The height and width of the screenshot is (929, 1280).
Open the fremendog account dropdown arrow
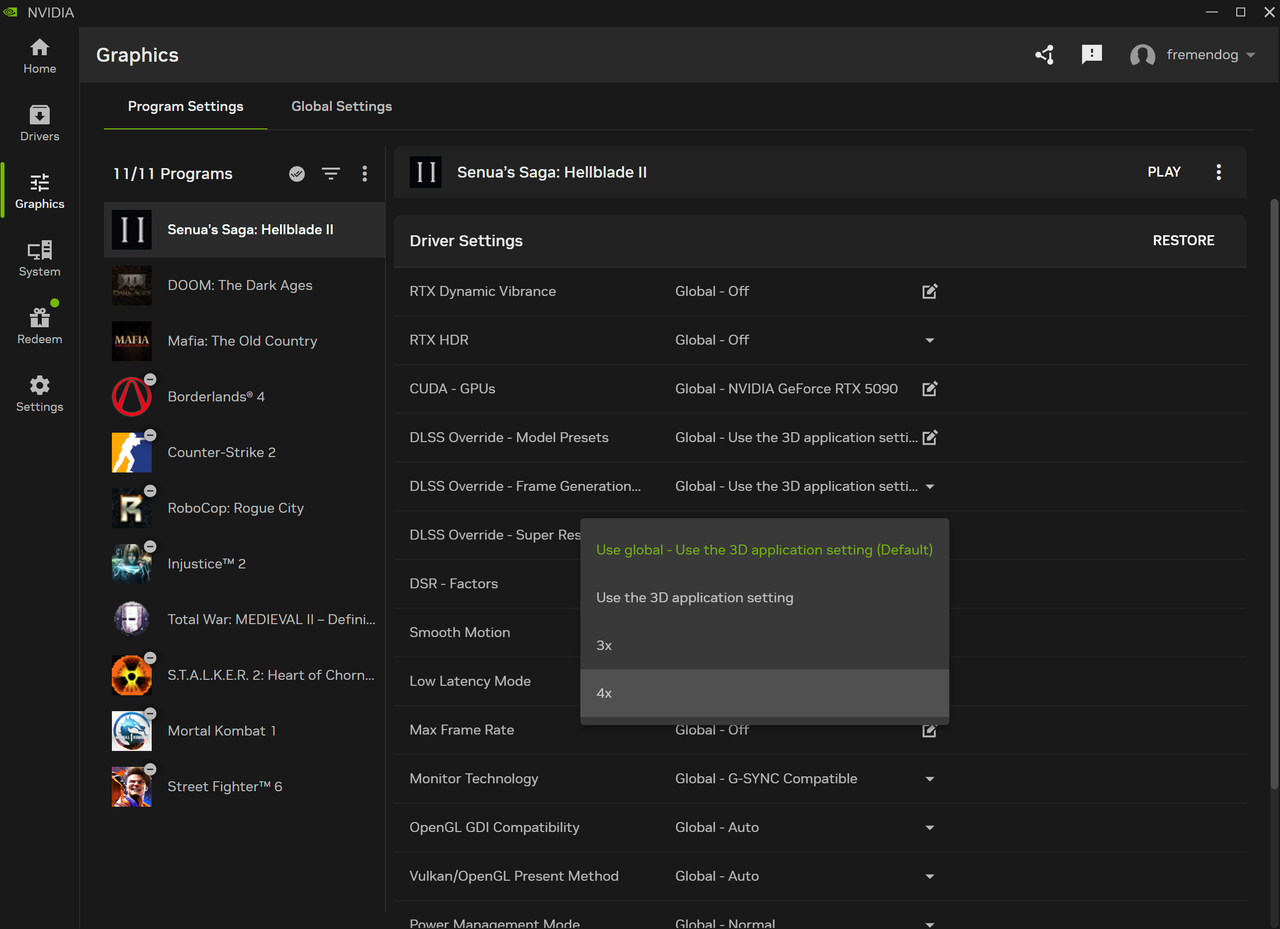tap(1250, 55)
